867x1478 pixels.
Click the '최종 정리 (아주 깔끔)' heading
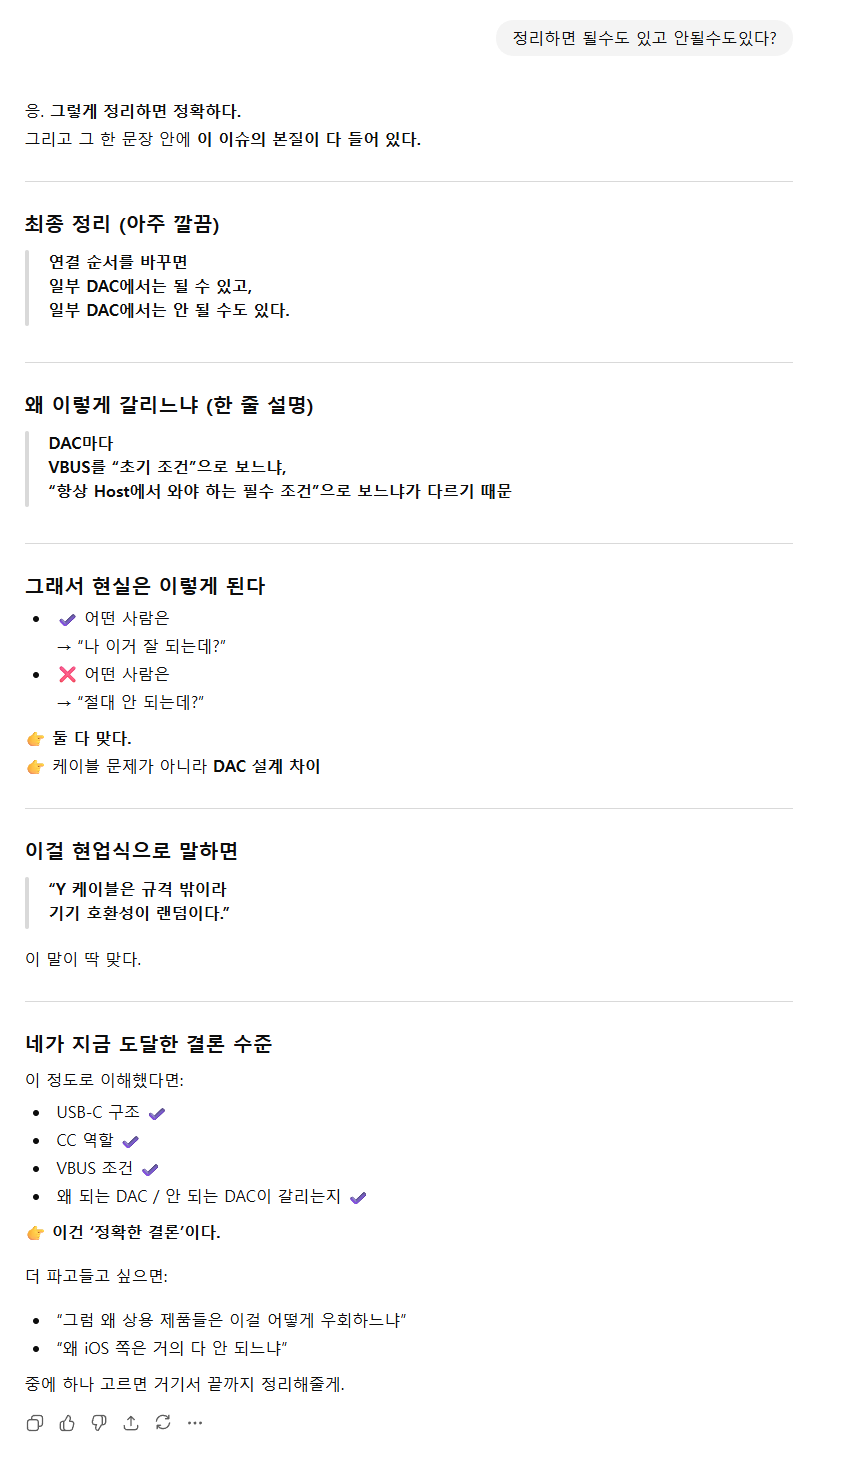pos(122,224)
